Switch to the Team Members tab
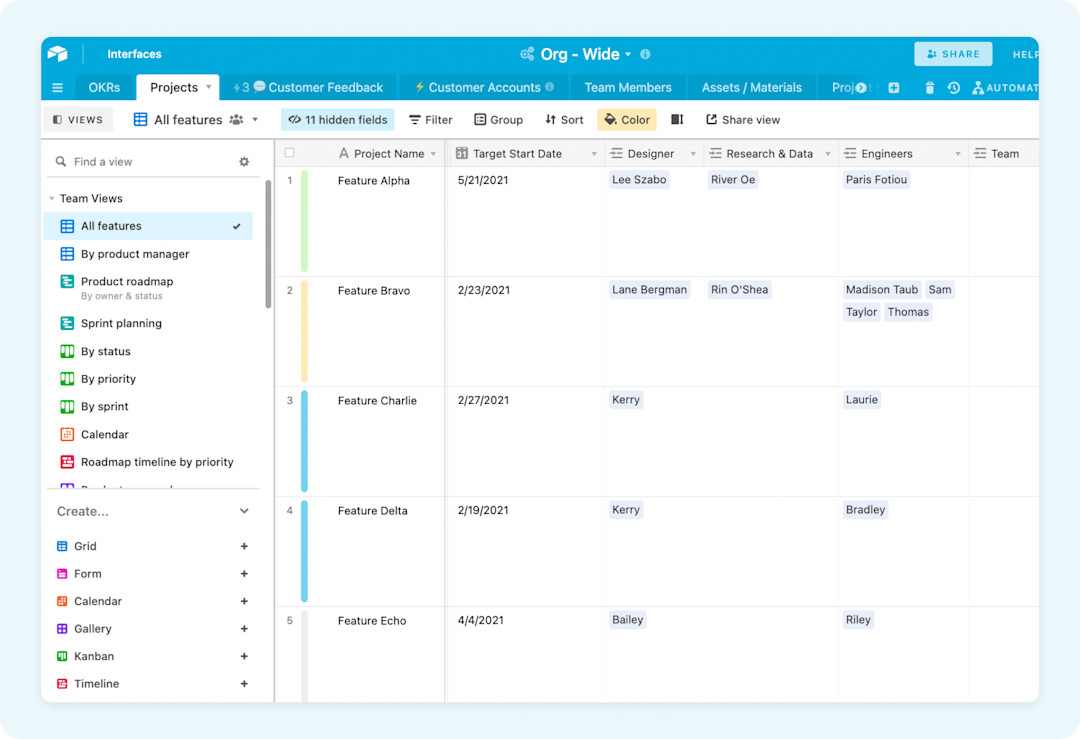1080x739 pixels. pyautogui.click(x=628, y=87)
